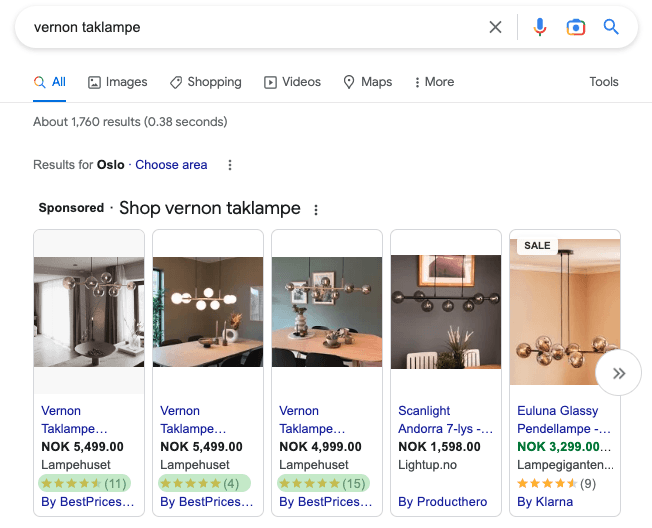Click the star rating showing (4) reviews

(204, 484)
